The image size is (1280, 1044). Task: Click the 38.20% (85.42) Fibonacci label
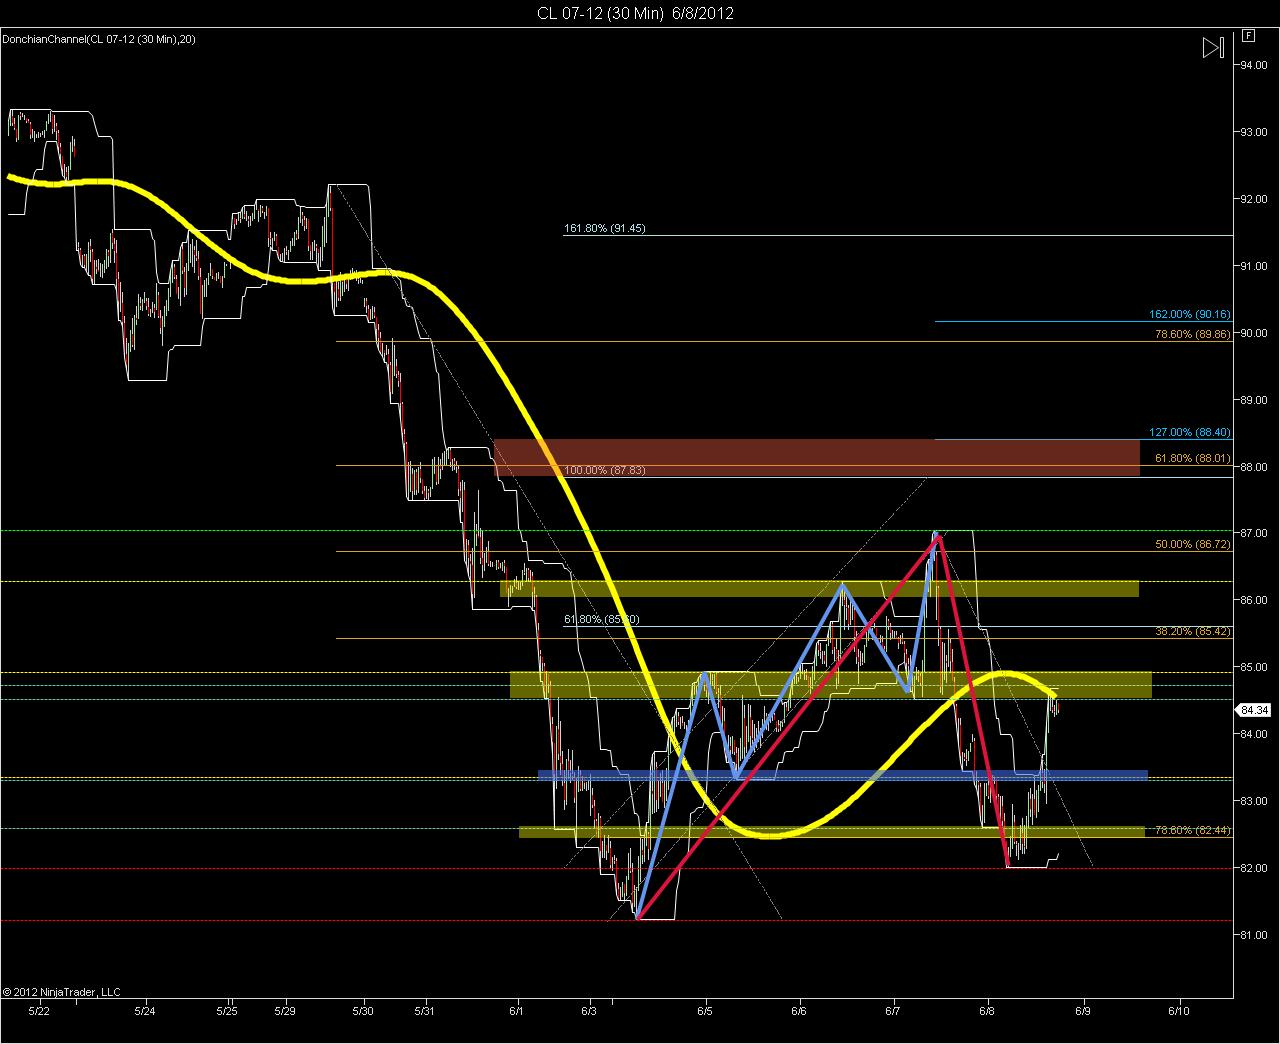tap(1193, 631)
